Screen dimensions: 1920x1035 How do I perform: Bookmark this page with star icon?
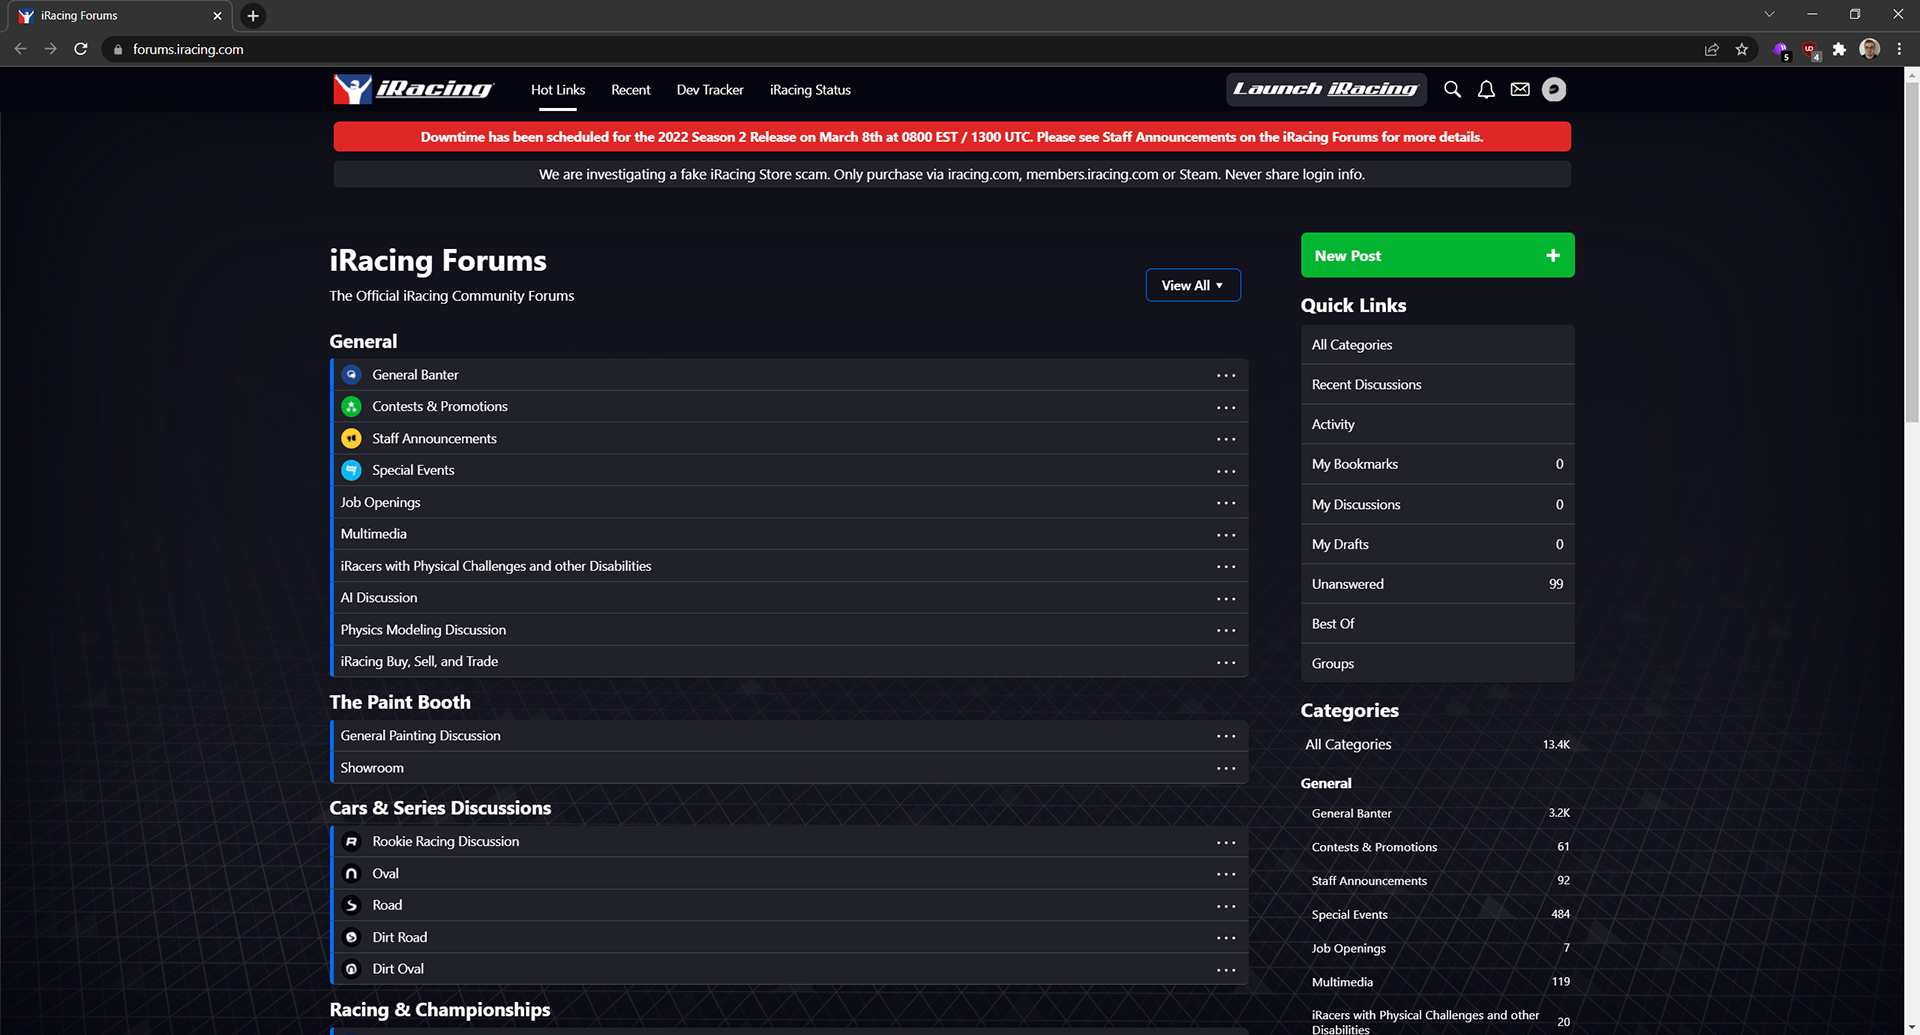tap(1742, 49)
